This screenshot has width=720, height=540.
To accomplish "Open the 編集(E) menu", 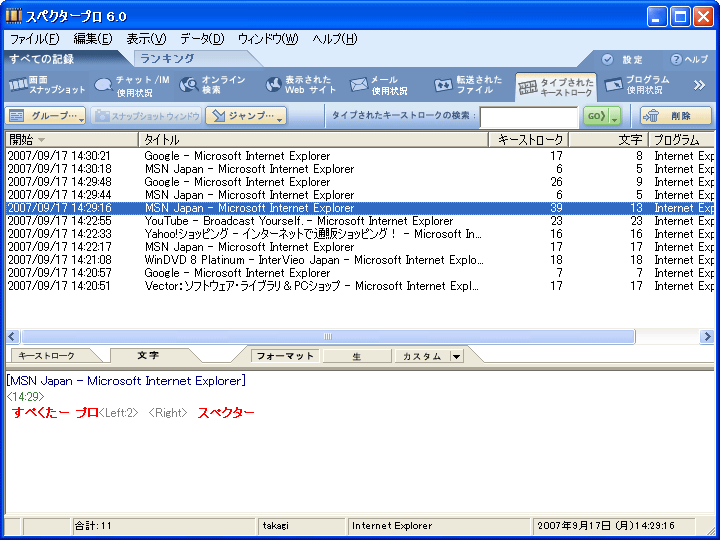I will (x=93, y=39).
